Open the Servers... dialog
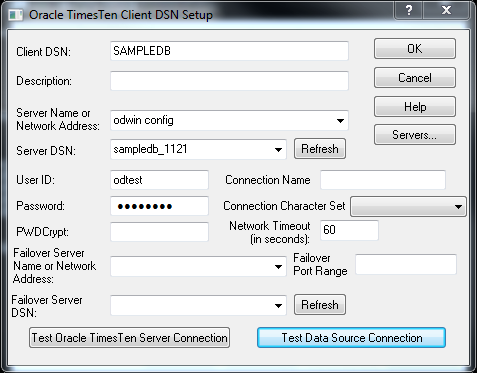 pos(415,135)
